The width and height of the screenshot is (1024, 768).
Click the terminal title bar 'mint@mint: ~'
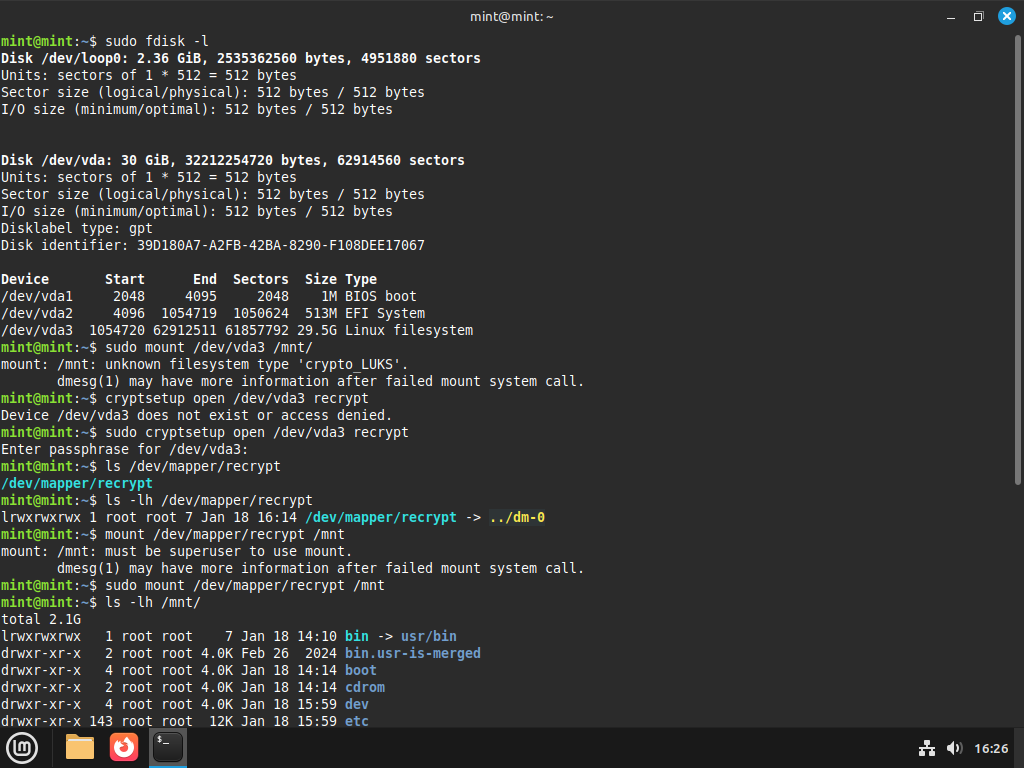click(x=511, y=16)
